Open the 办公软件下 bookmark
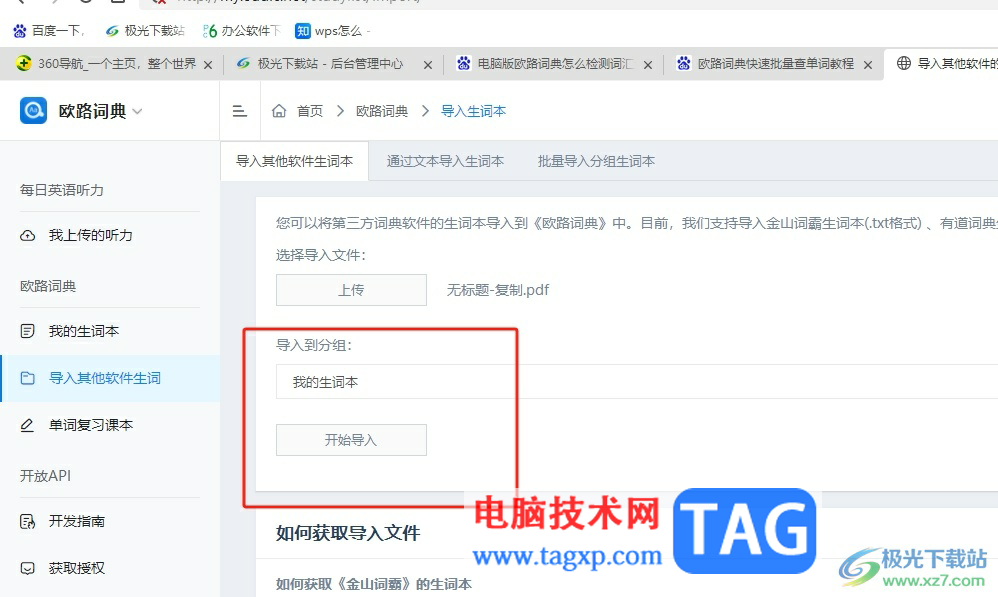Screen dimensions: 998x597 241,31
